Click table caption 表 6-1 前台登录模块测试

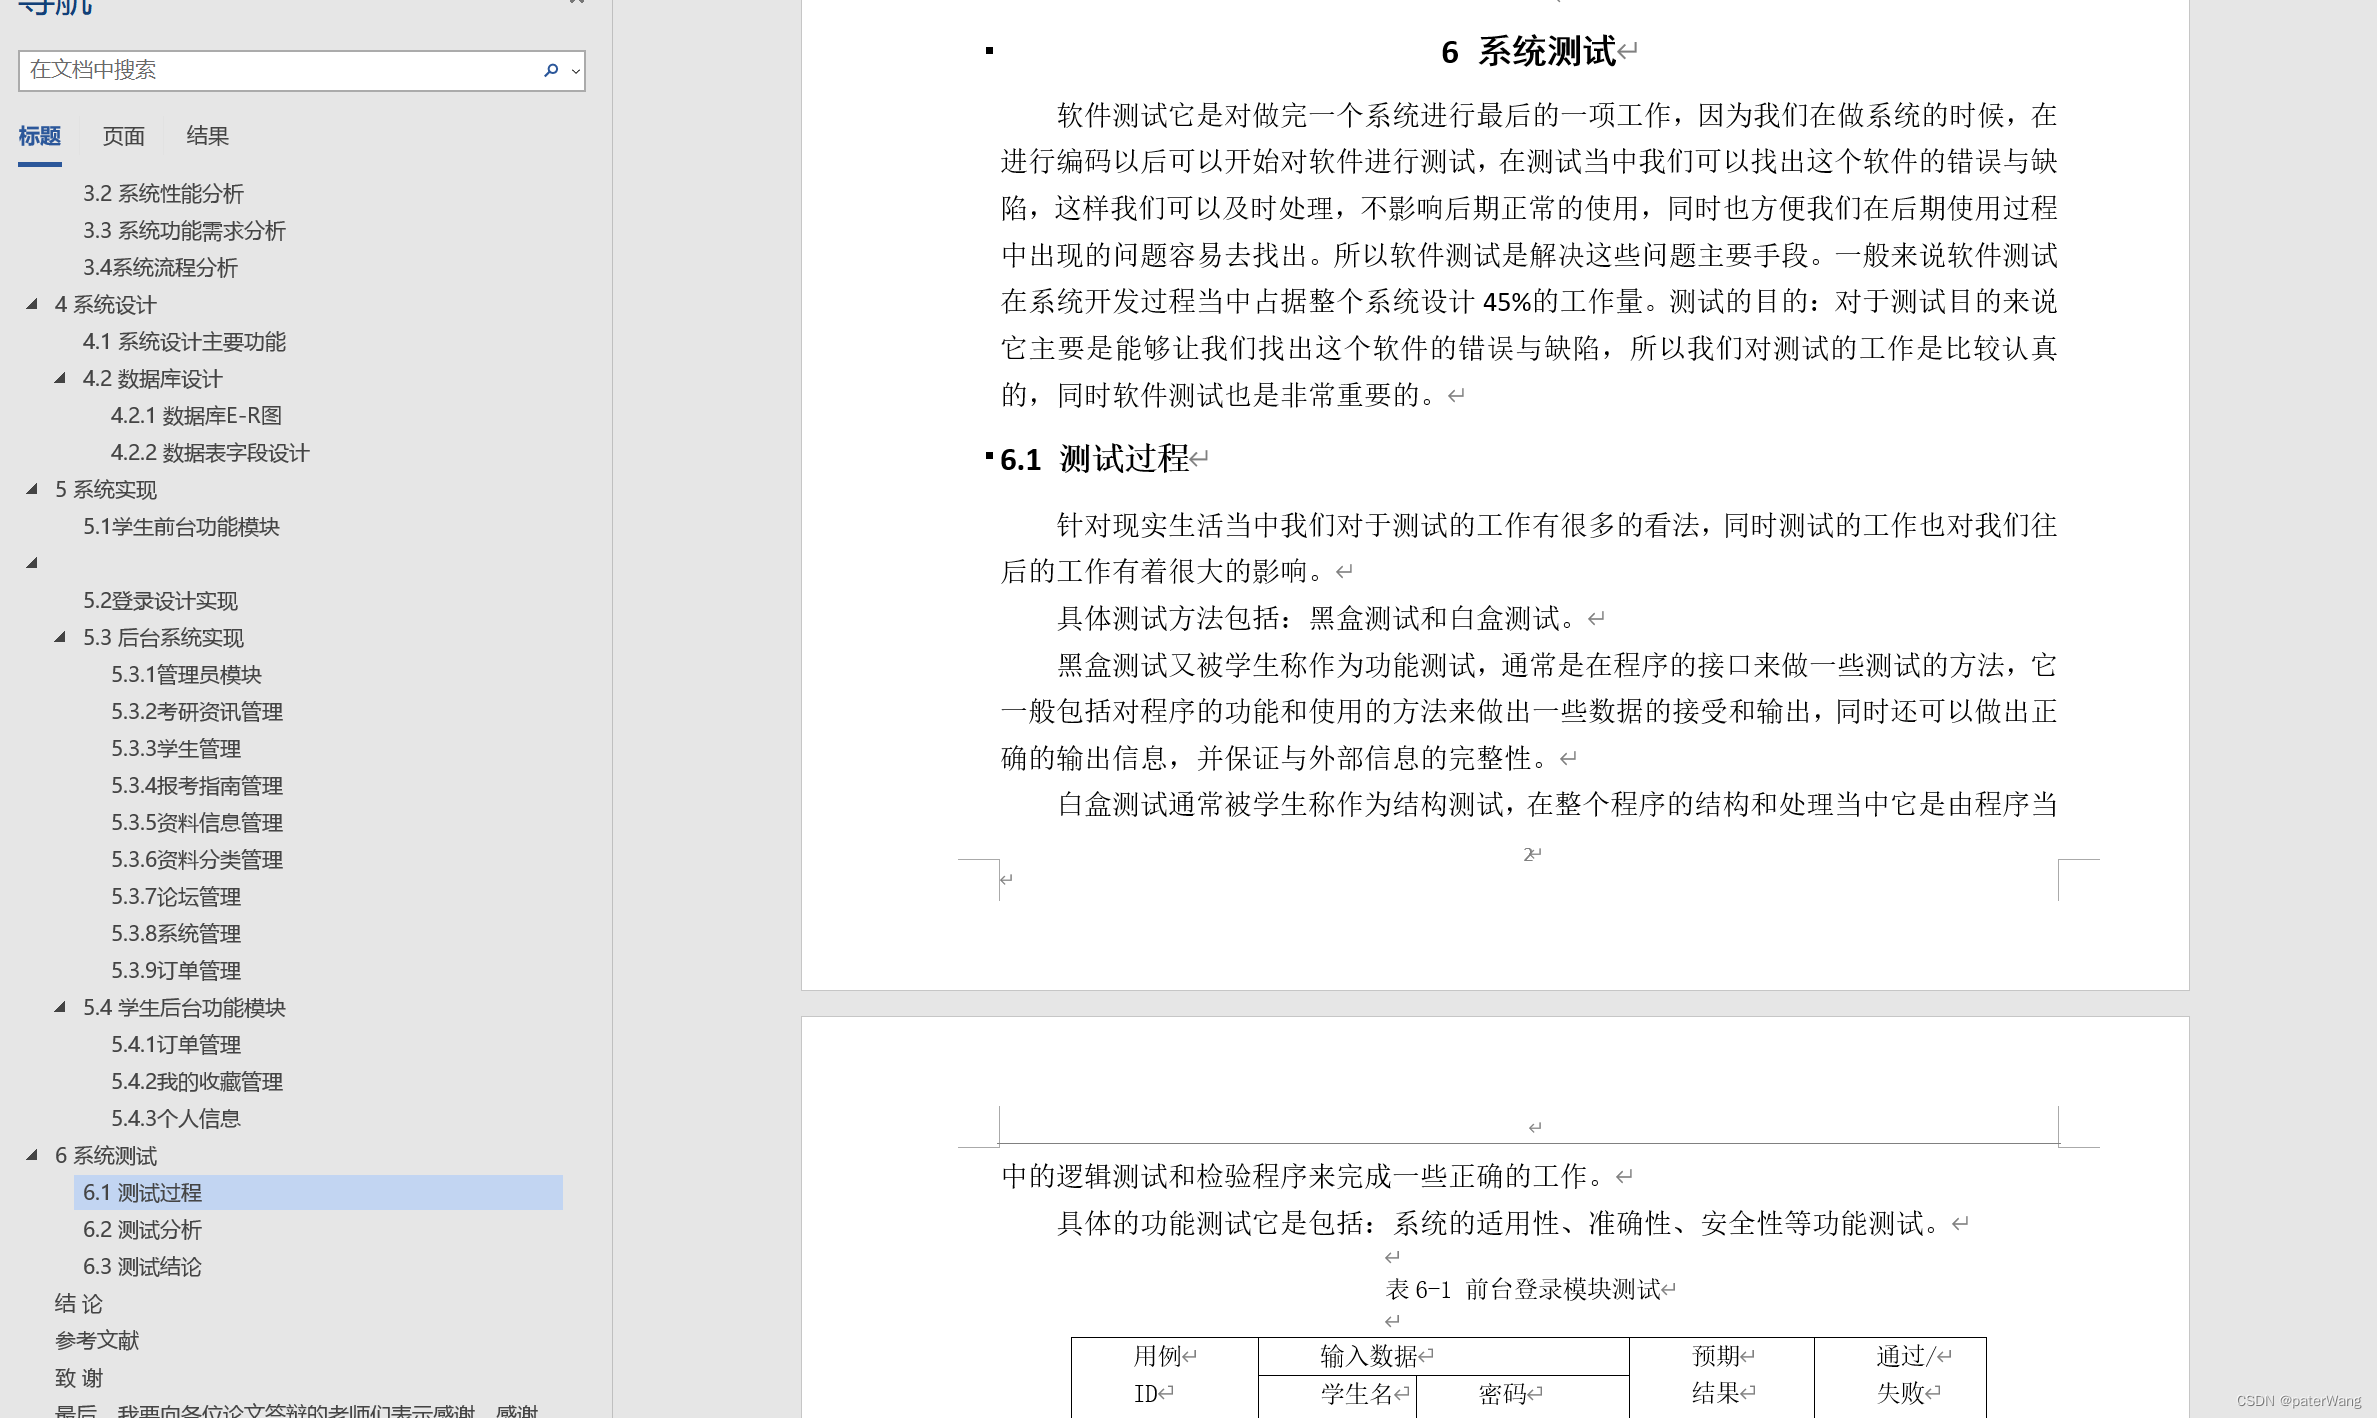[x=1524, y=1289]
